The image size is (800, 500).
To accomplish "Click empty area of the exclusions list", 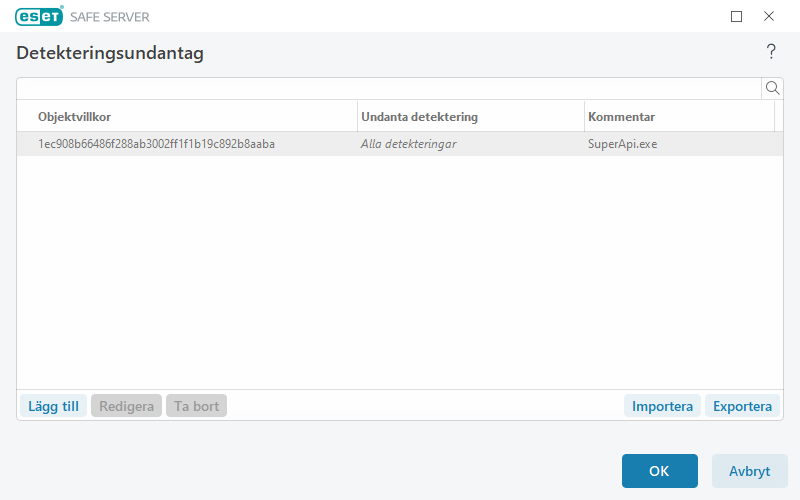I will 400,270.
